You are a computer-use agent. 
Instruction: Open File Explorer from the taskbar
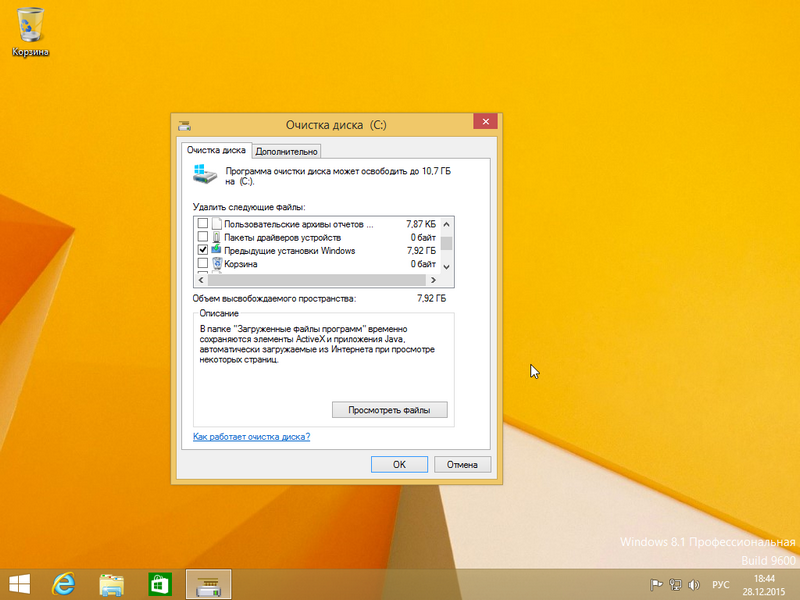point(111,584)
